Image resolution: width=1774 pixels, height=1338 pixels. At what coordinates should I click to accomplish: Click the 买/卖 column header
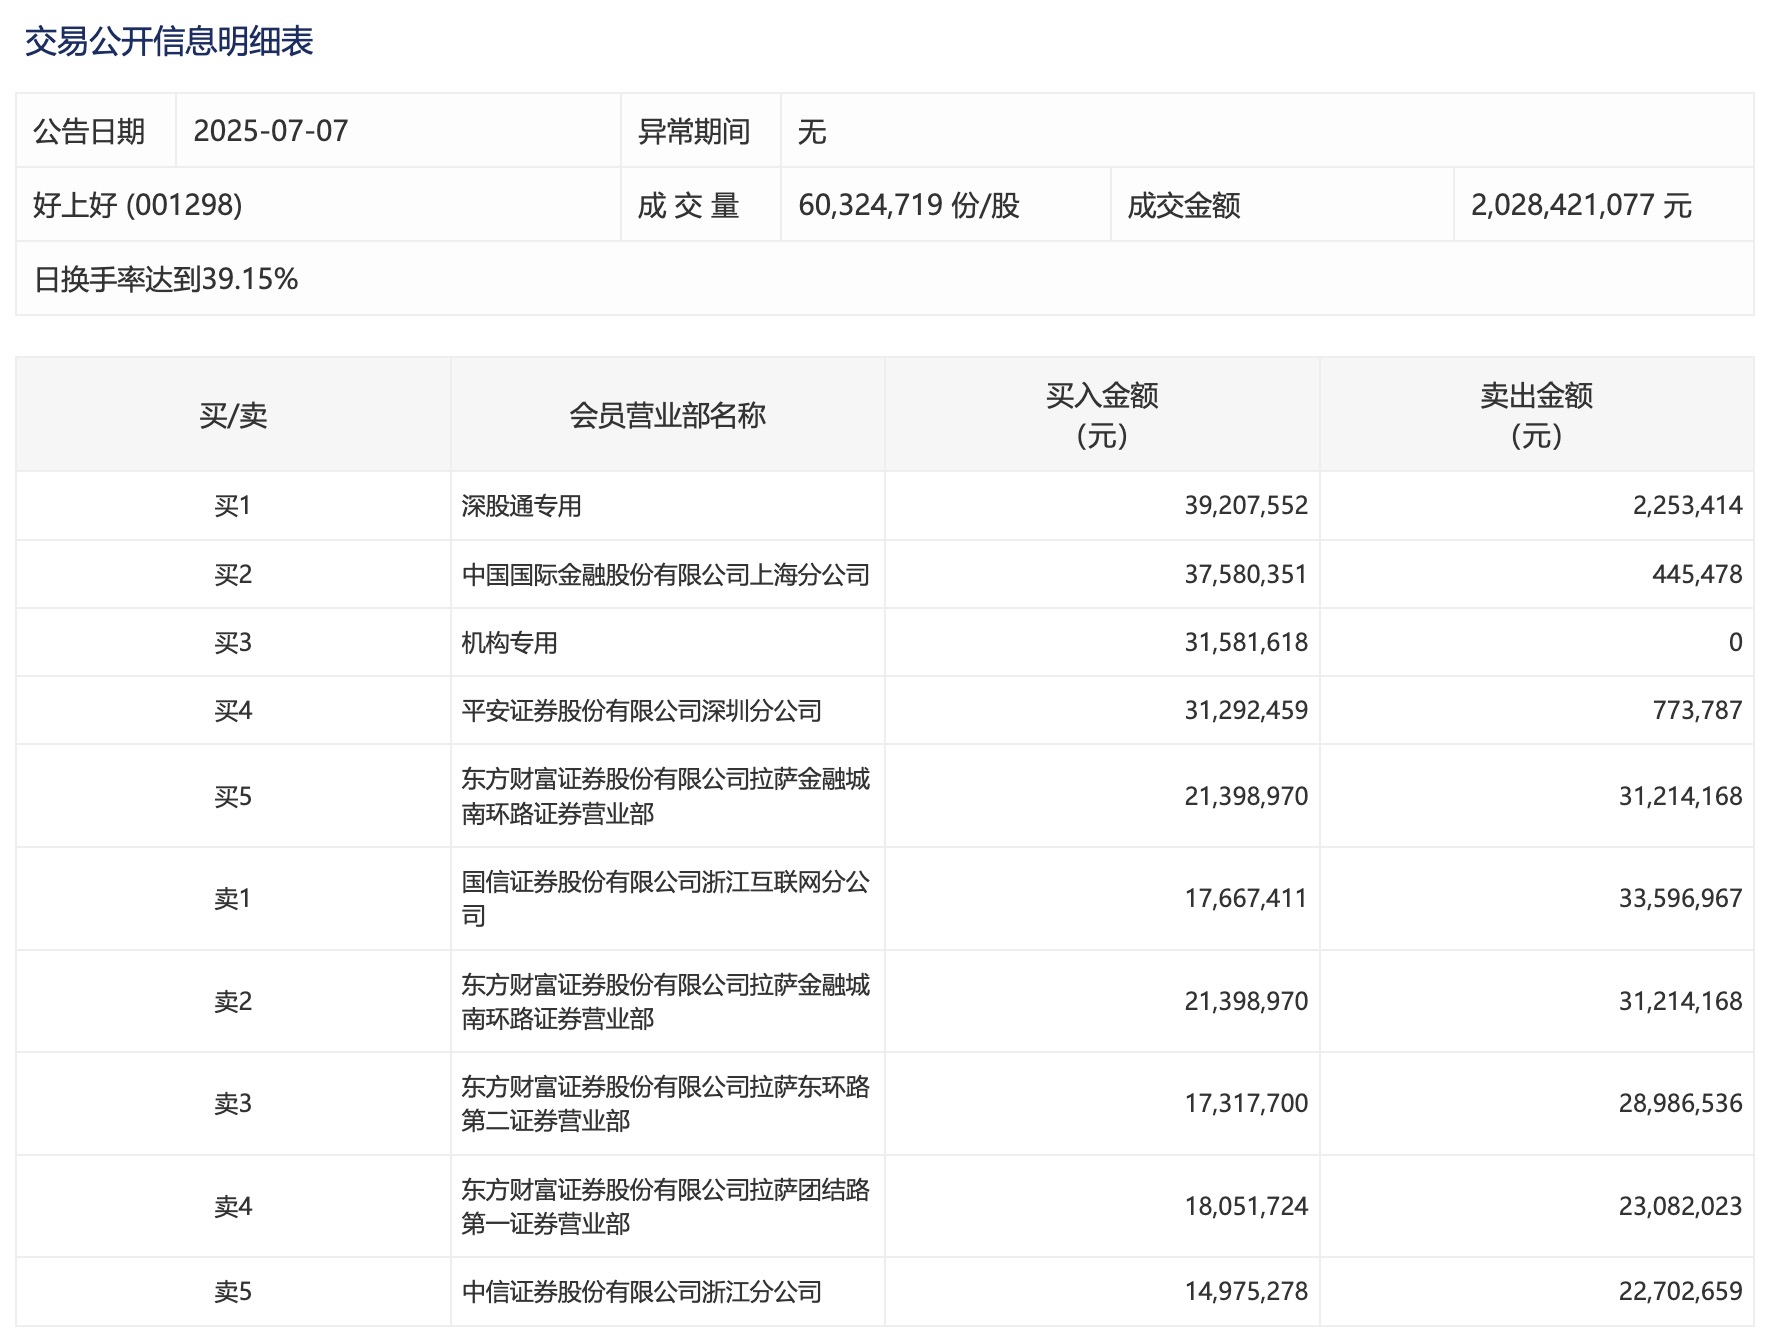[233, 415]
